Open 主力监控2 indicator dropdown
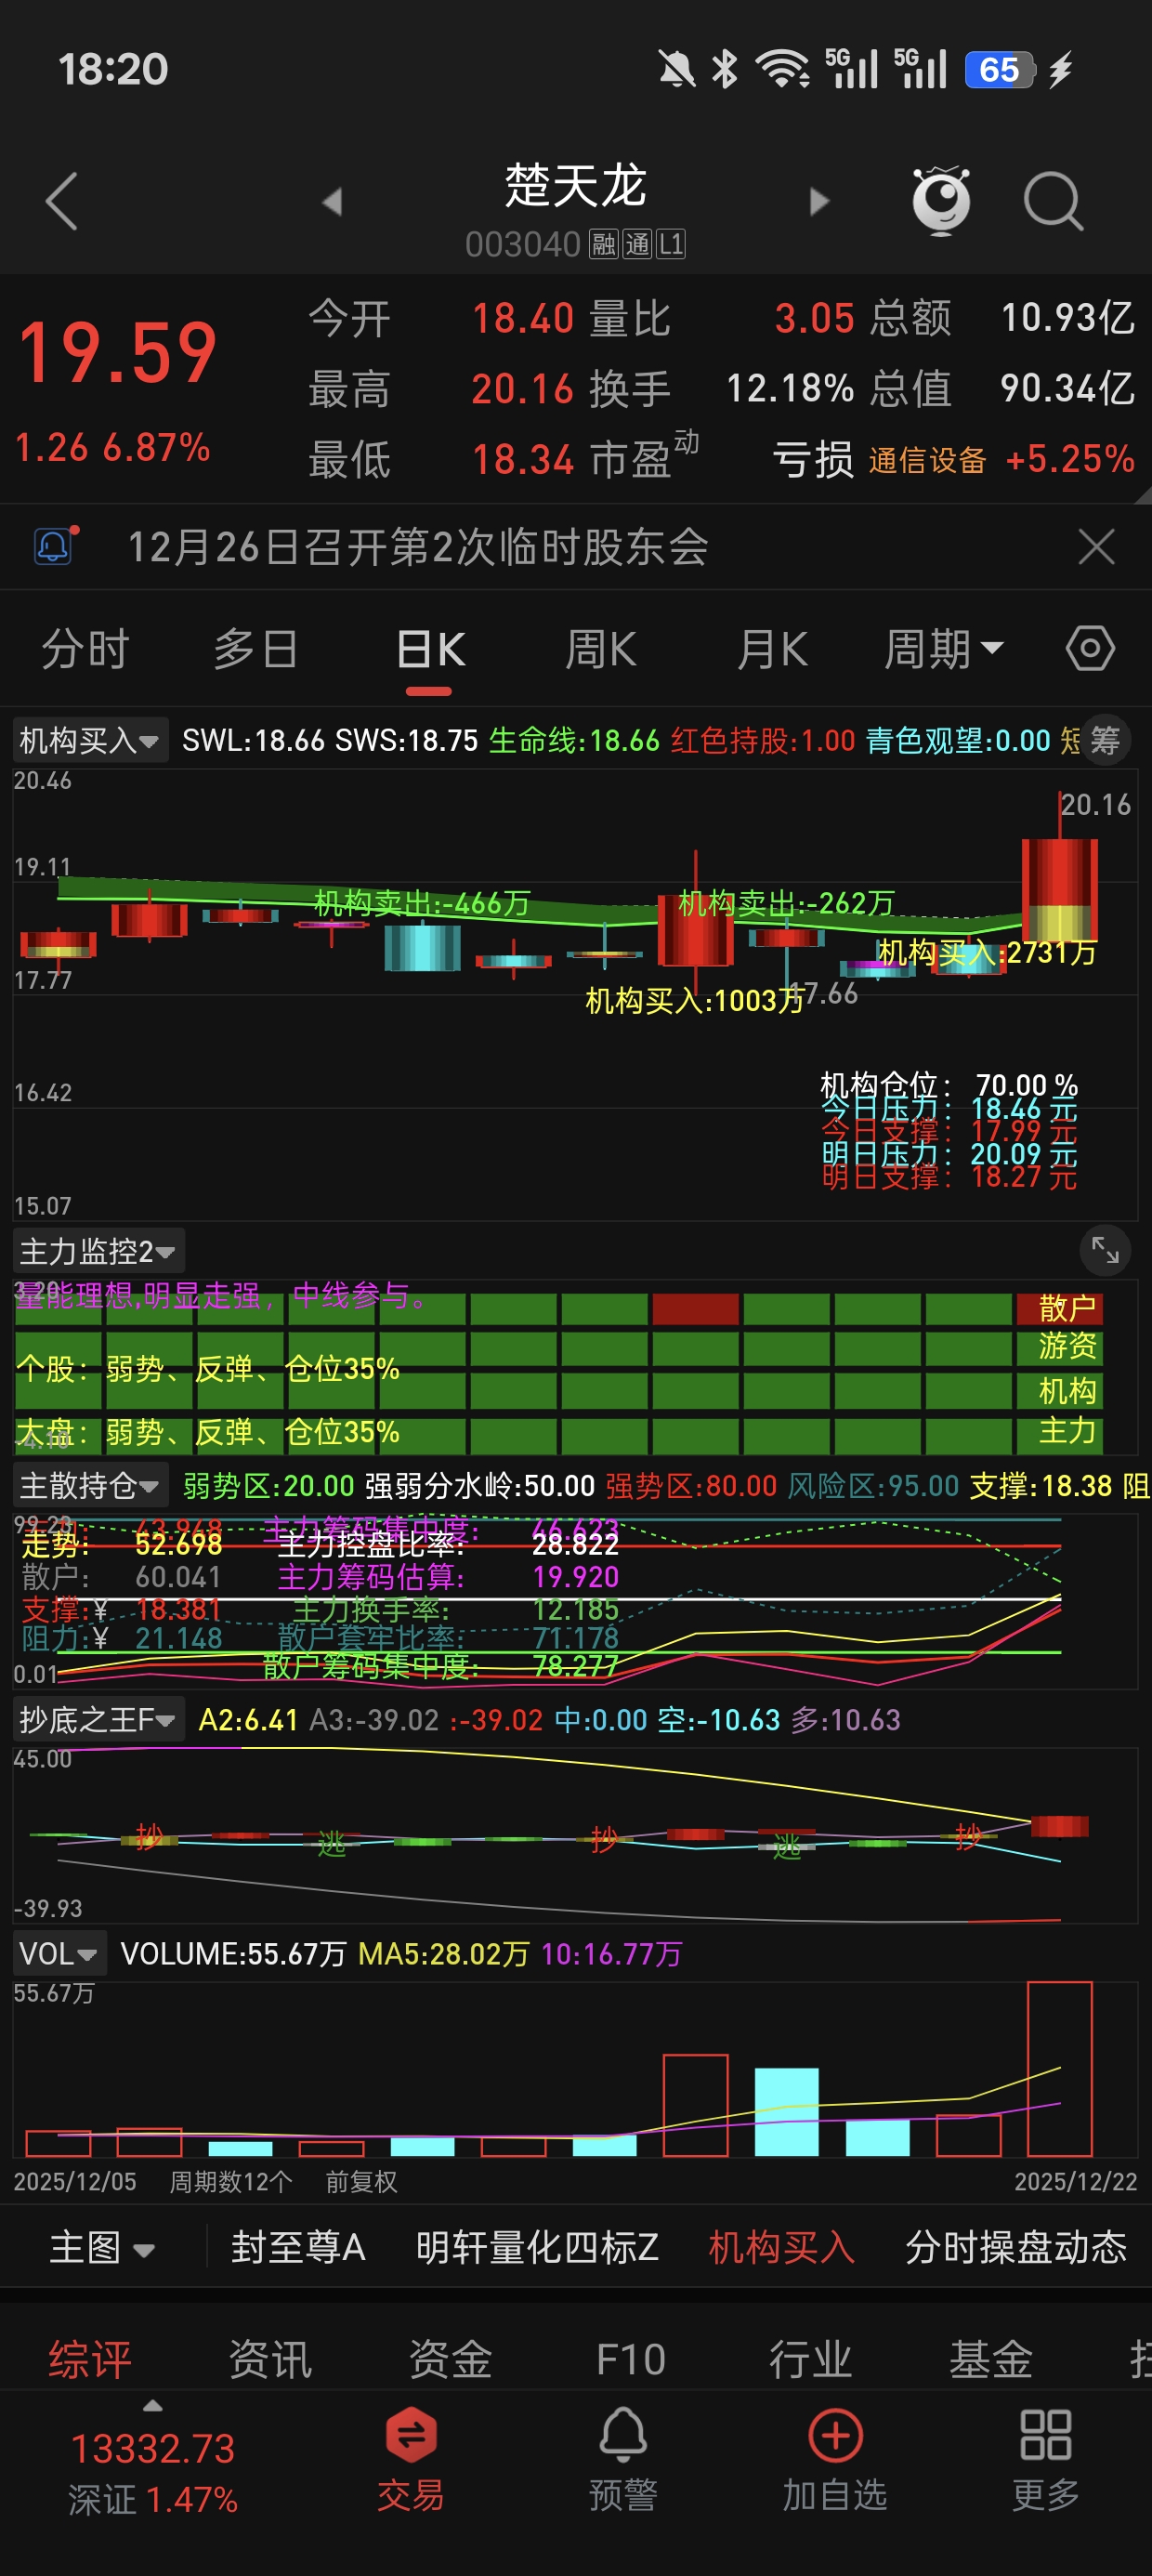This screenshot has height=2576, width=1152. 98,1251
